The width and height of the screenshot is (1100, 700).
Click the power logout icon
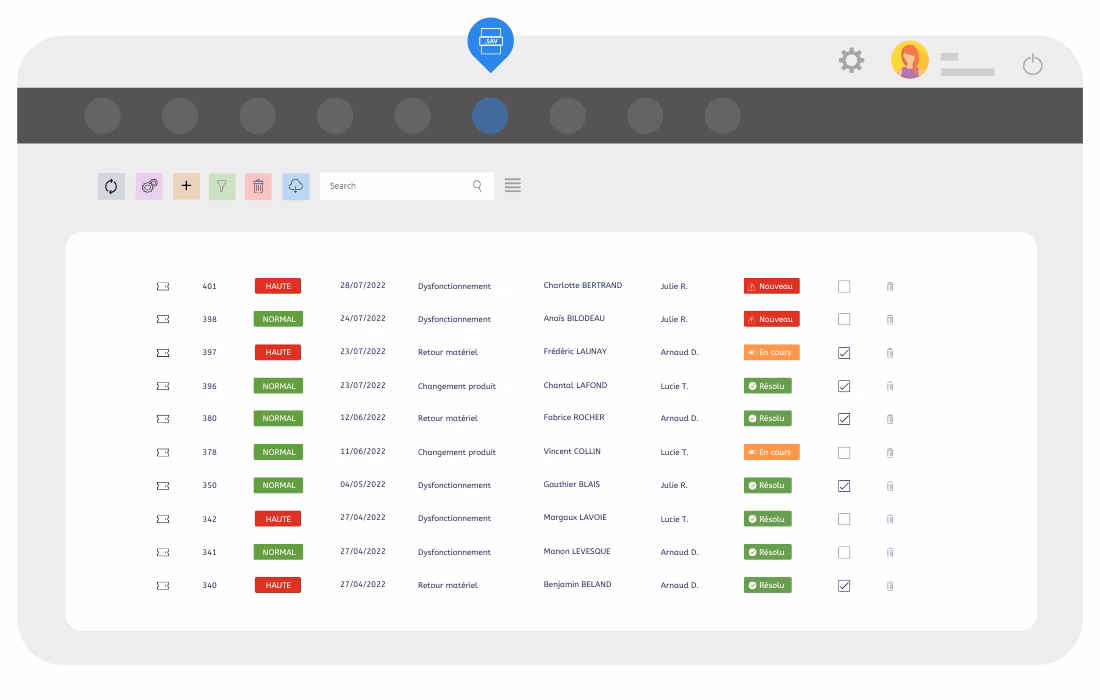click(x=1032, y=66)
